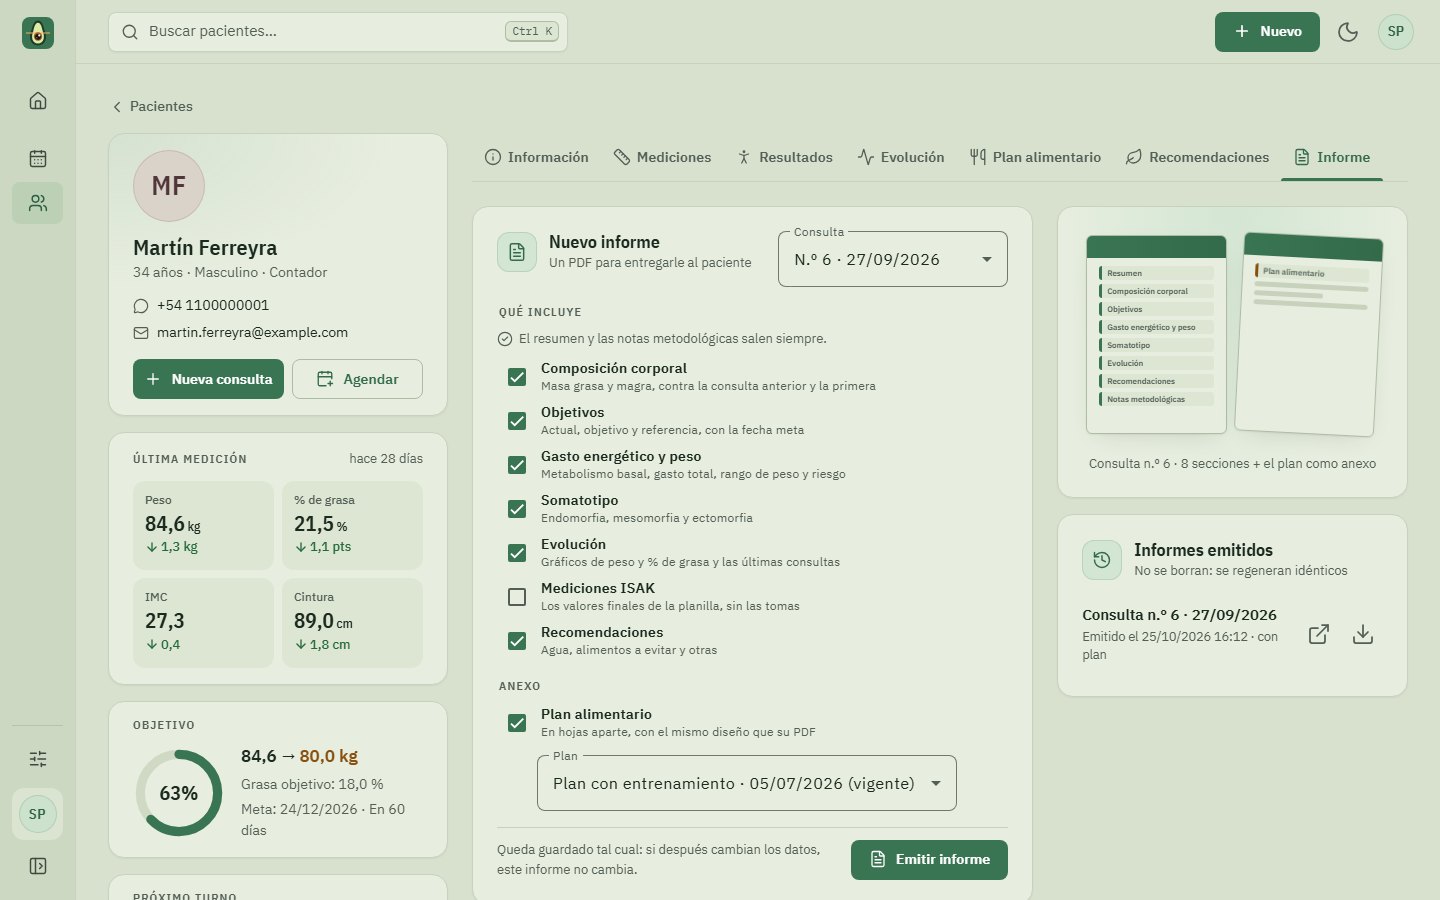Click Emitir informe button
The image size is (1440, 900).
pos(929,860)
